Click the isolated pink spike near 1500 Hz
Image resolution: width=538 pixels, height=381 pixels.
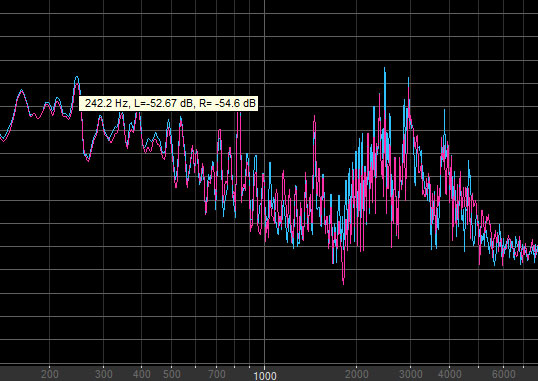point(314,117)
